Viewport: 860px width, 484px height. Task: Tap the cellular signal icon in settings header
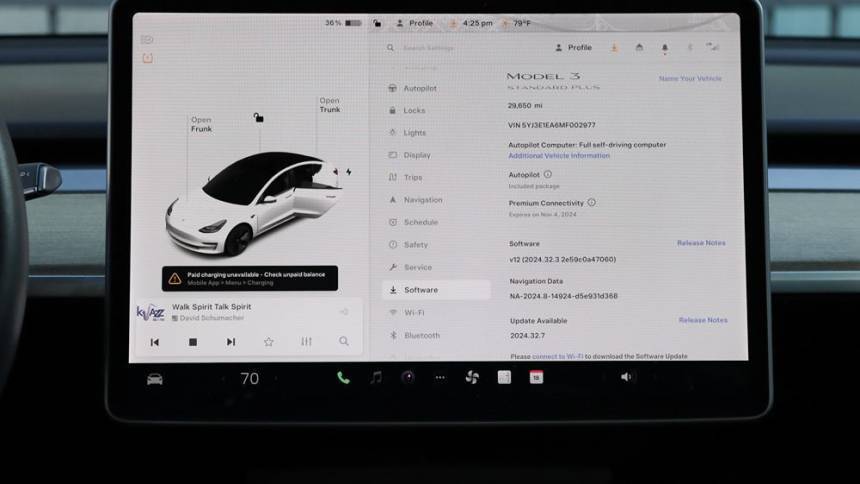pyautogui.click(x=713, y=47)
